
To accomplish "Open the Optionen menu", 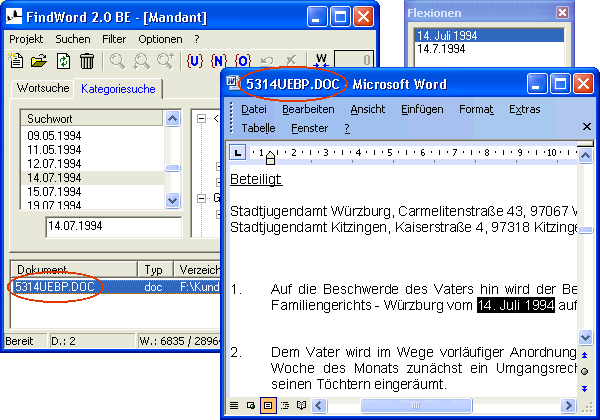I will [160, 39].
